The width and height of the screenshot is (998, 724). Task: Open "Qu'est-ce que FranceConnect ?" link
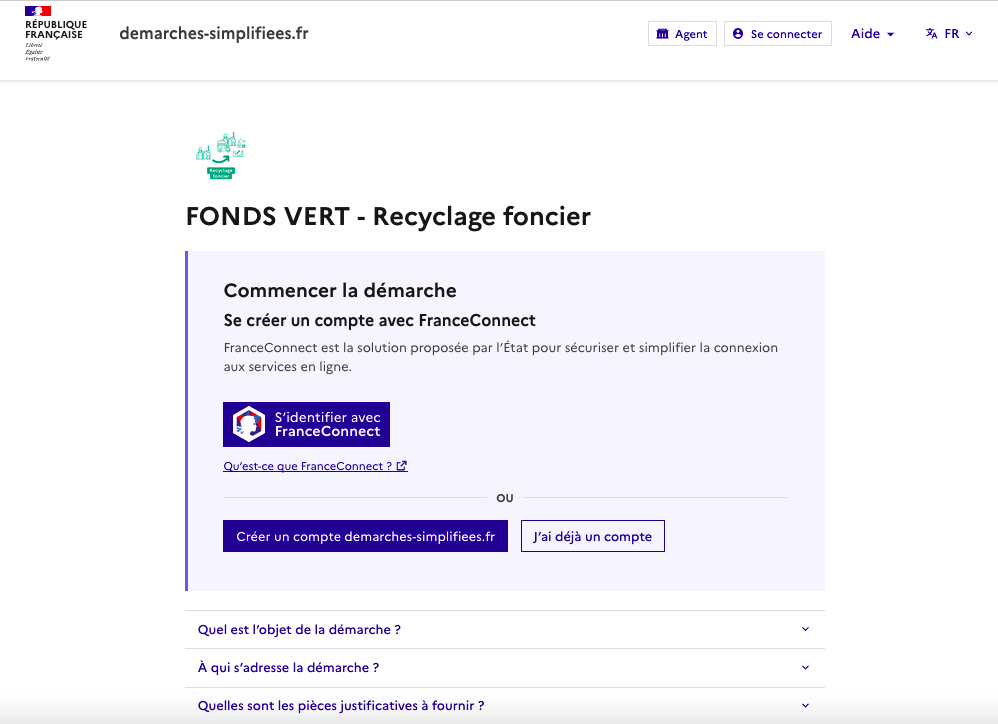coord(308,466)
